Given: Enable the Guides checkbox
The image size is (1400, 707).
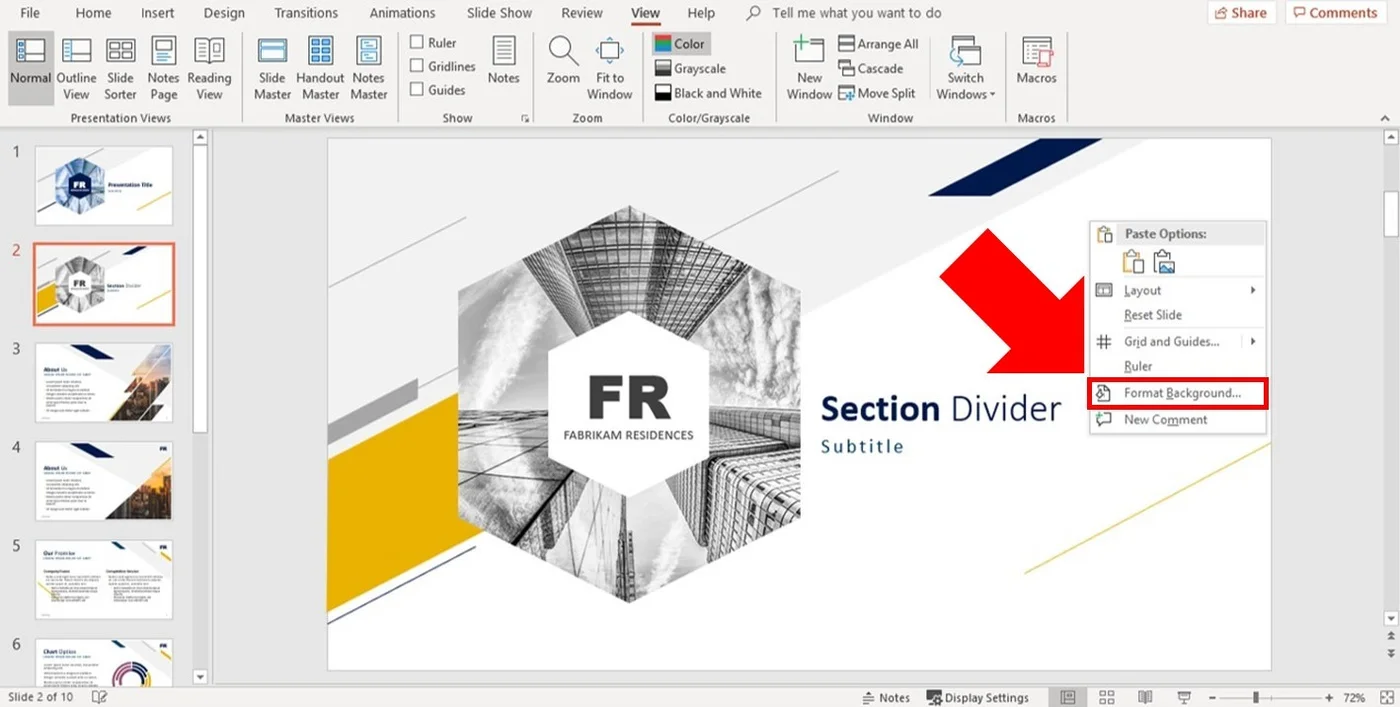Looking at the screenshot, I should (417, 89).
